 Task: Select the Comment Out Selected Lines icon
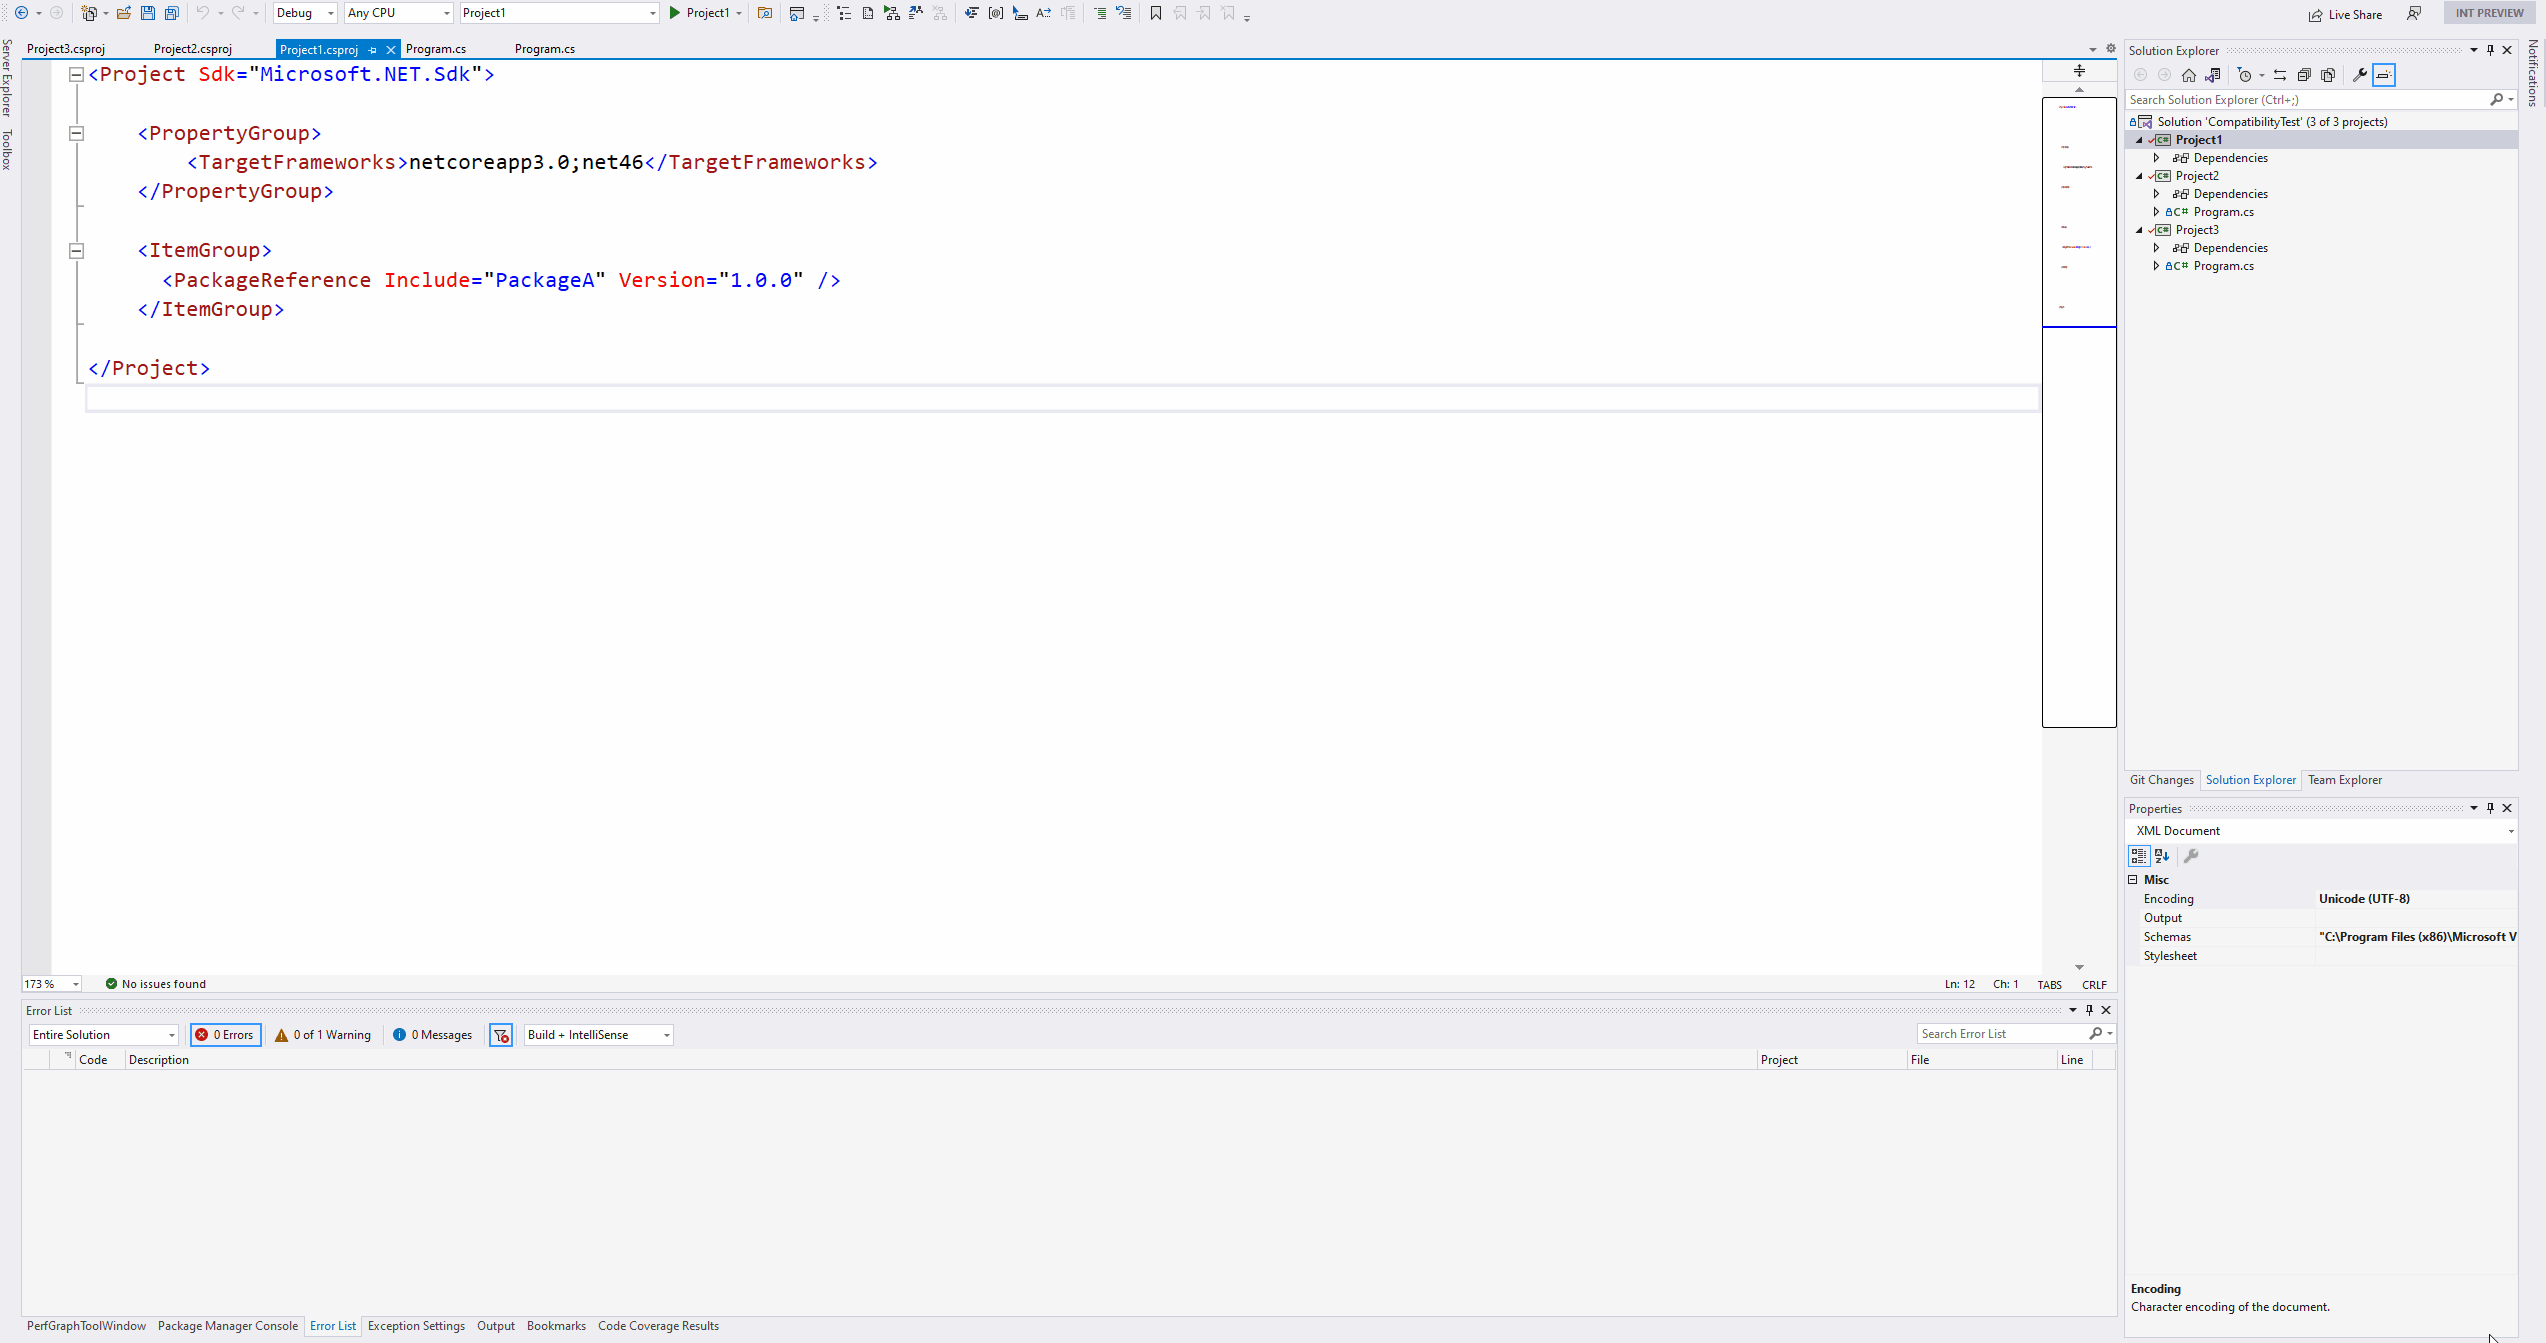[x=1100, y=13]
